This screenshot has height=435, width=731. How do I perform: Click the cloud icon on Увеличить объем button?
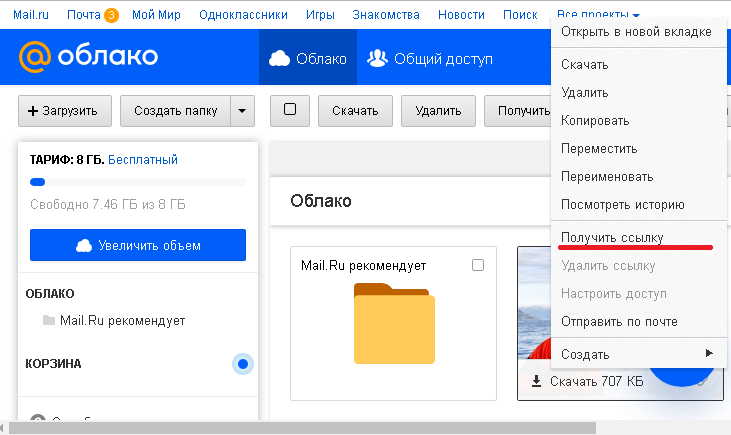pyautogui.click(x=84, y=245)
